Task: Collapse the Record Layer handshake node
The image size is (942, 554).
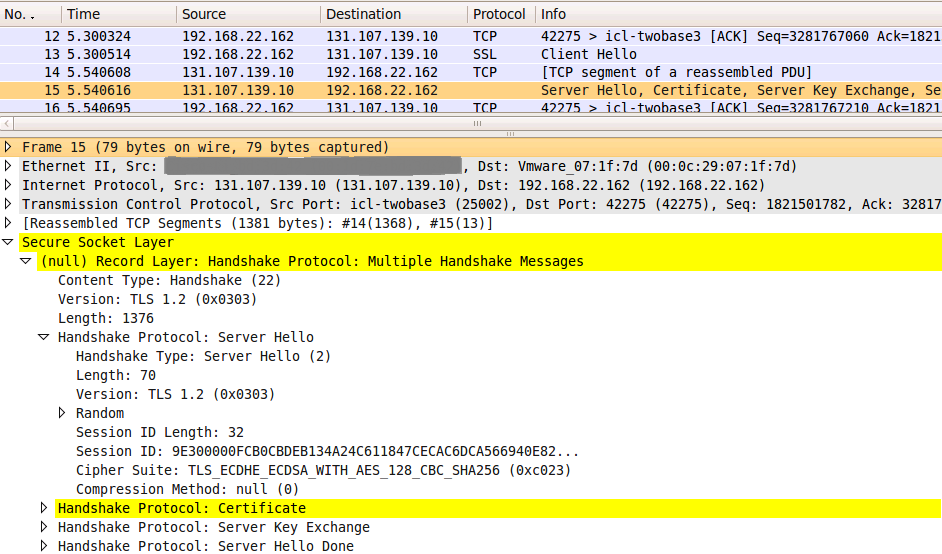Action: 26,261
